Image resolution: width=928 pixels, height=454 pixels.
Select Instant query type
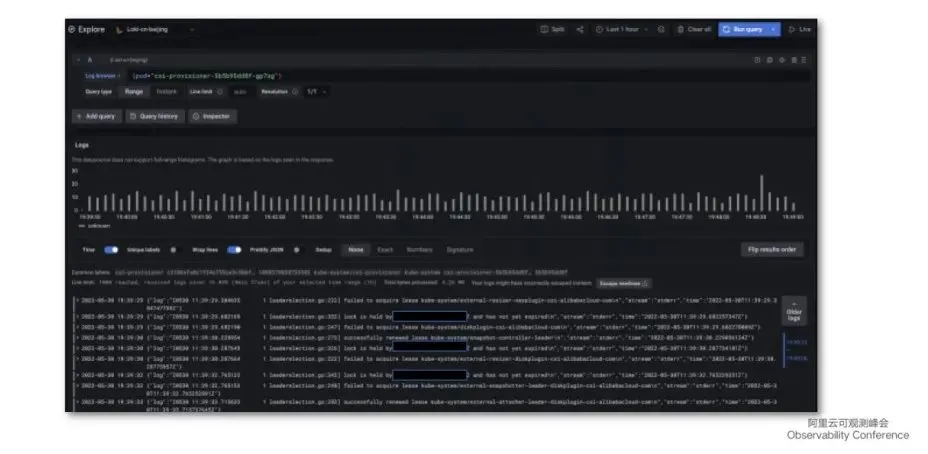pos(166,92)
